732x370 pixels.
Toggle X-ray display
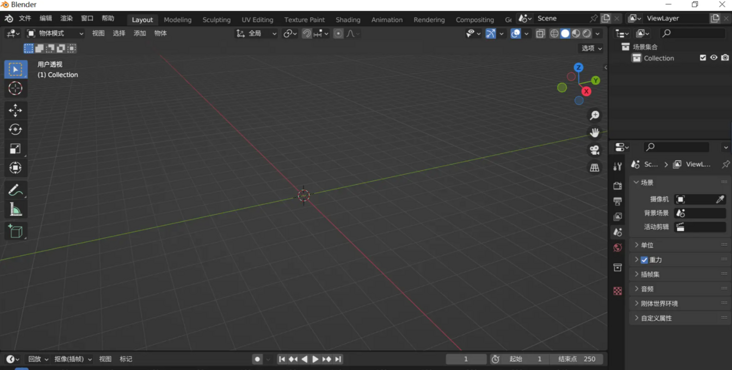pos(540,34)
